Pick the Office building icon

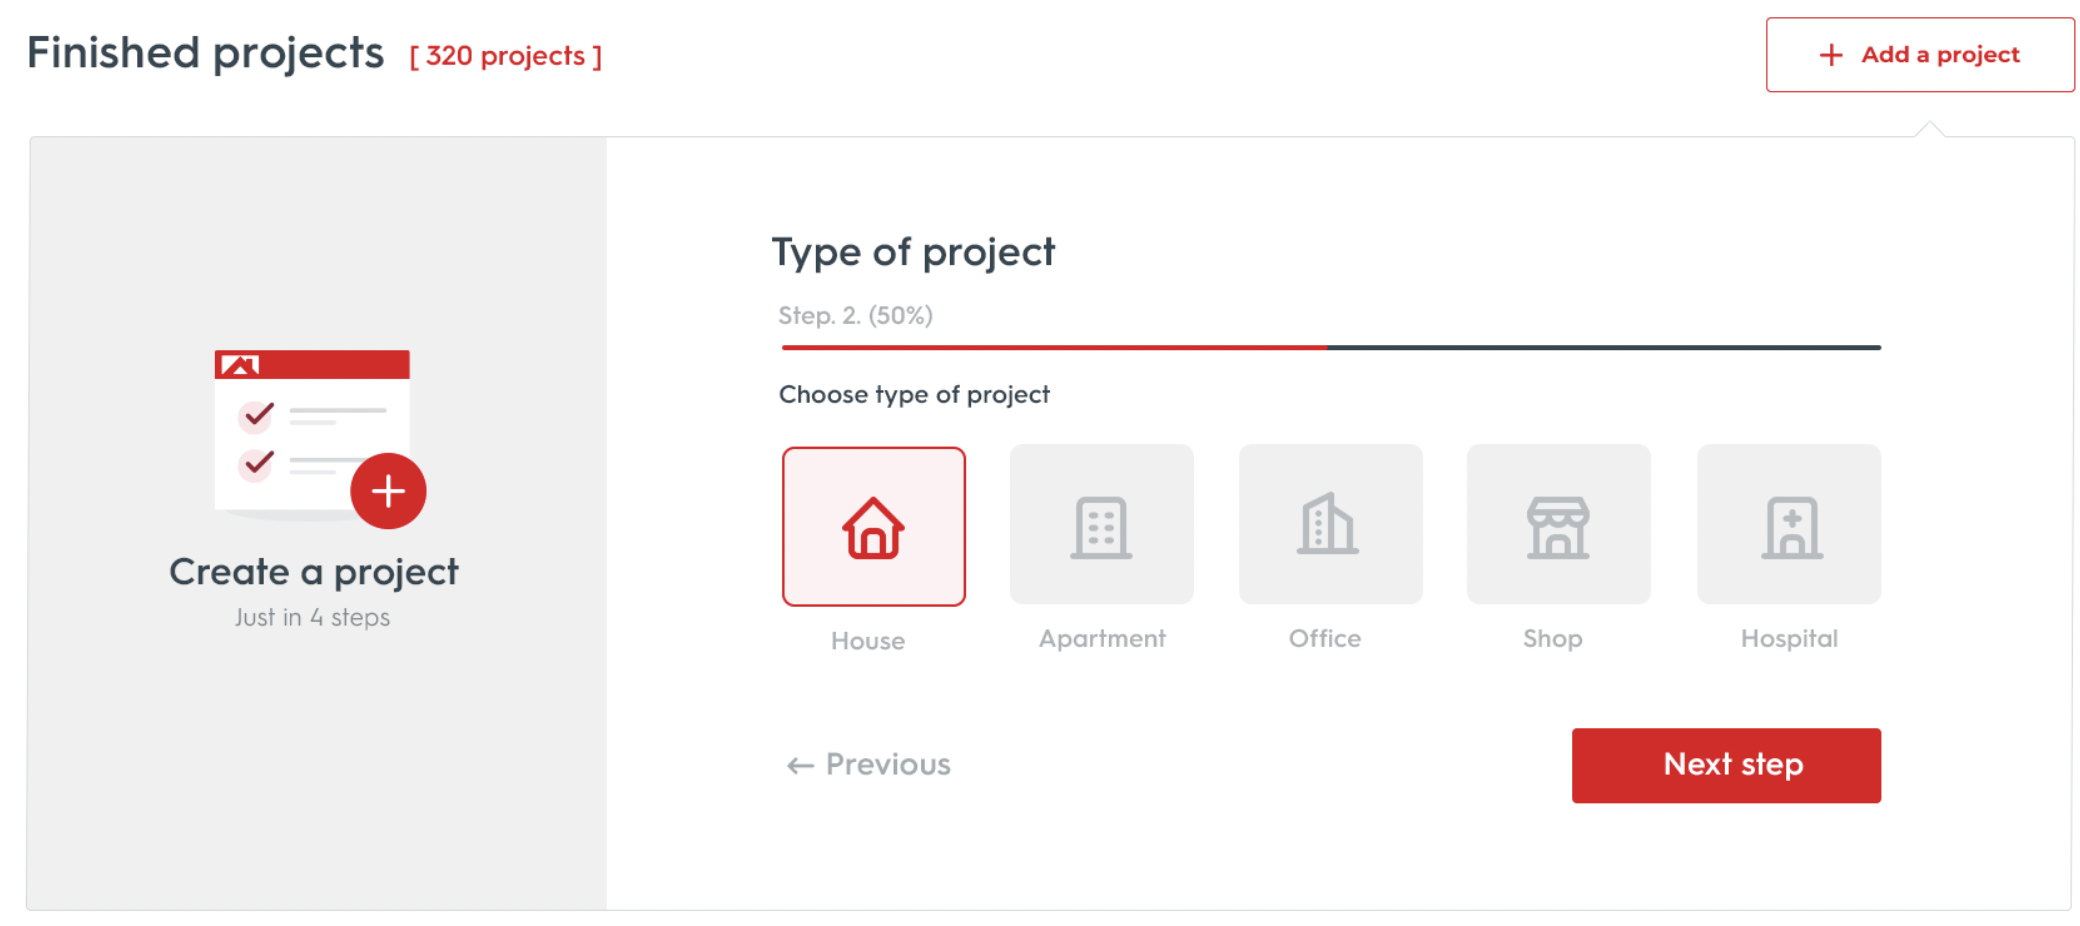1330,525
